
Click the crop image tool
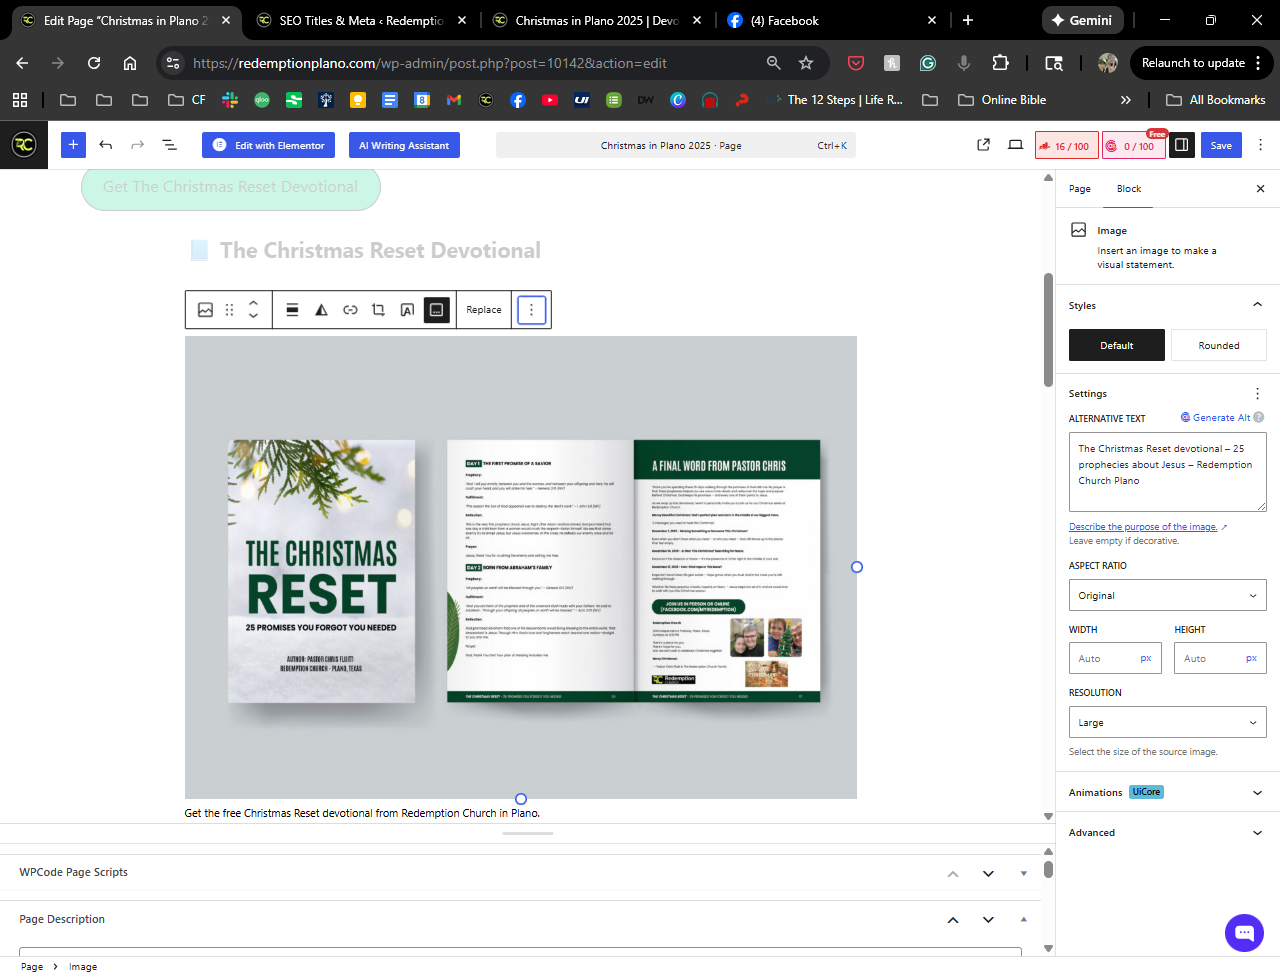coord(378,310)
